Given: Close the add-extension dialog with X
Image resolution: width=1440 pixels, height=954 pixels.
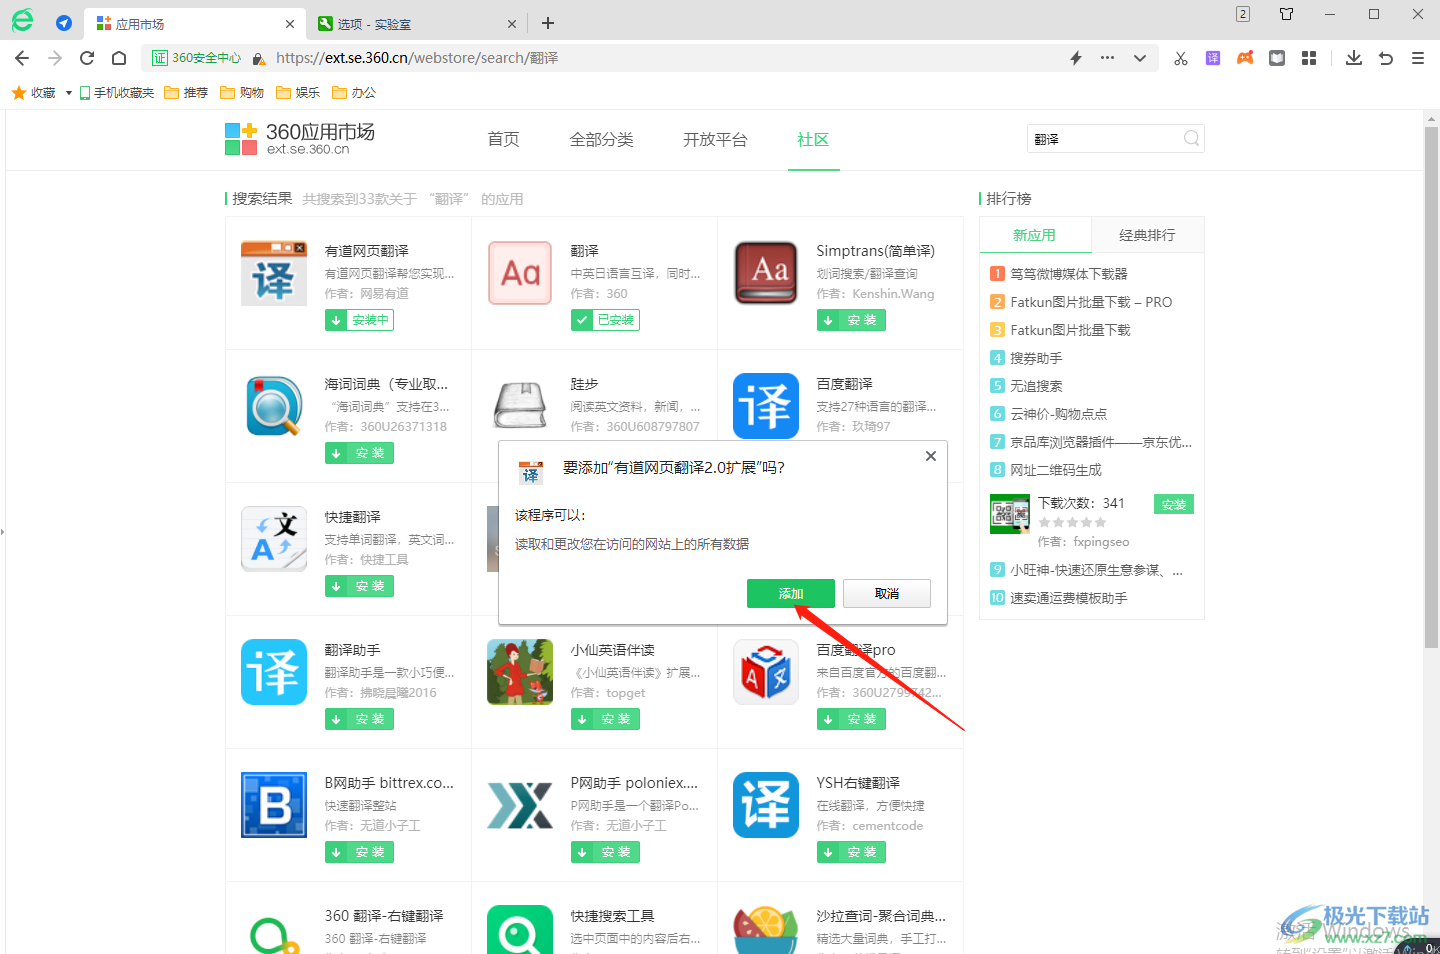Looking at the screenshot, I should 930,456.
